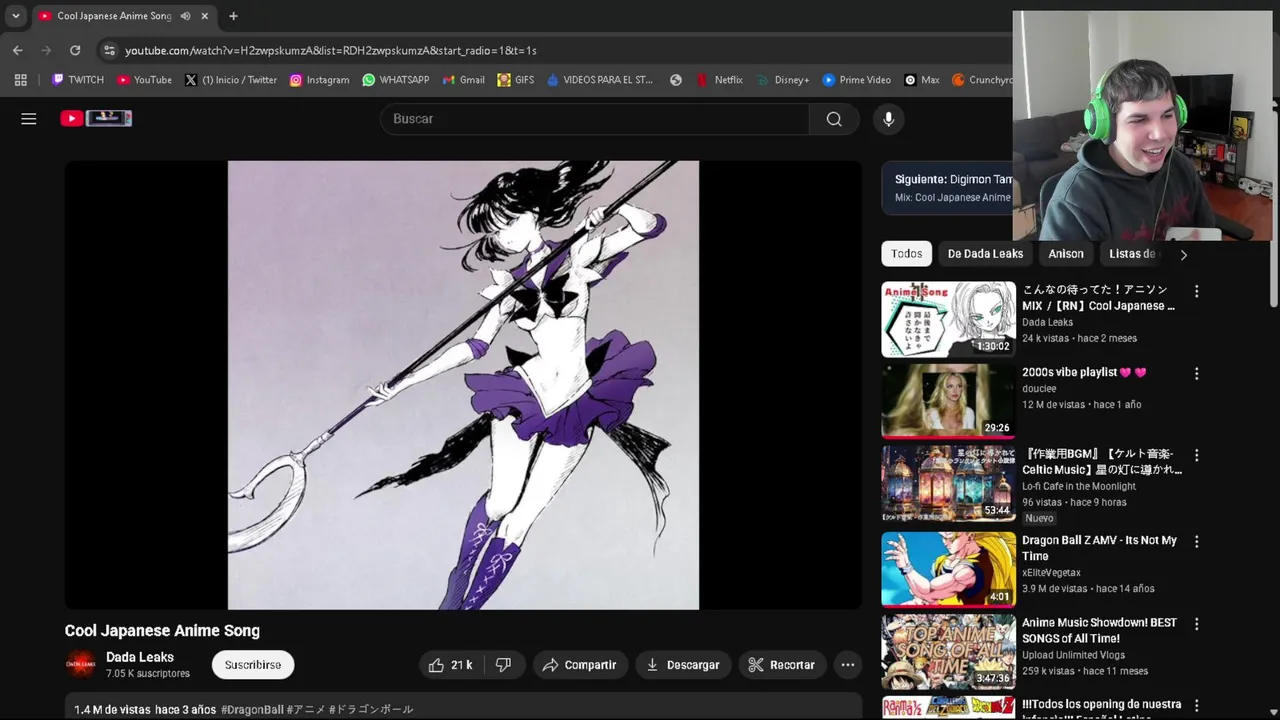Select the De Dada Leaks chip
The height and width of the screenshot is (720, 1280).
[985, 254]
